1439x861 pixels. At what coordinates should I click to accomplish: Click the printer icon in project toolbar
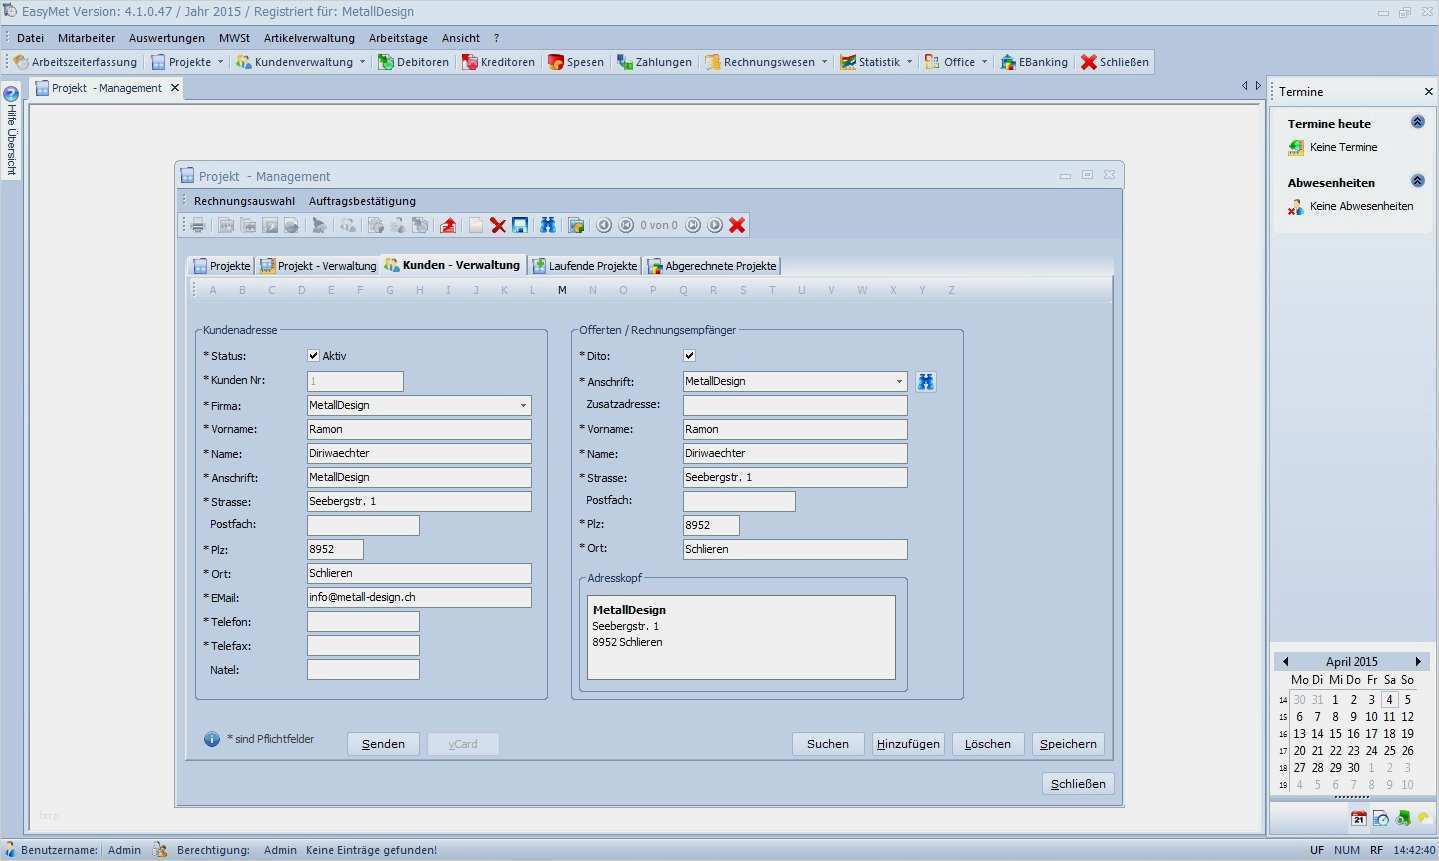[198, 226]
